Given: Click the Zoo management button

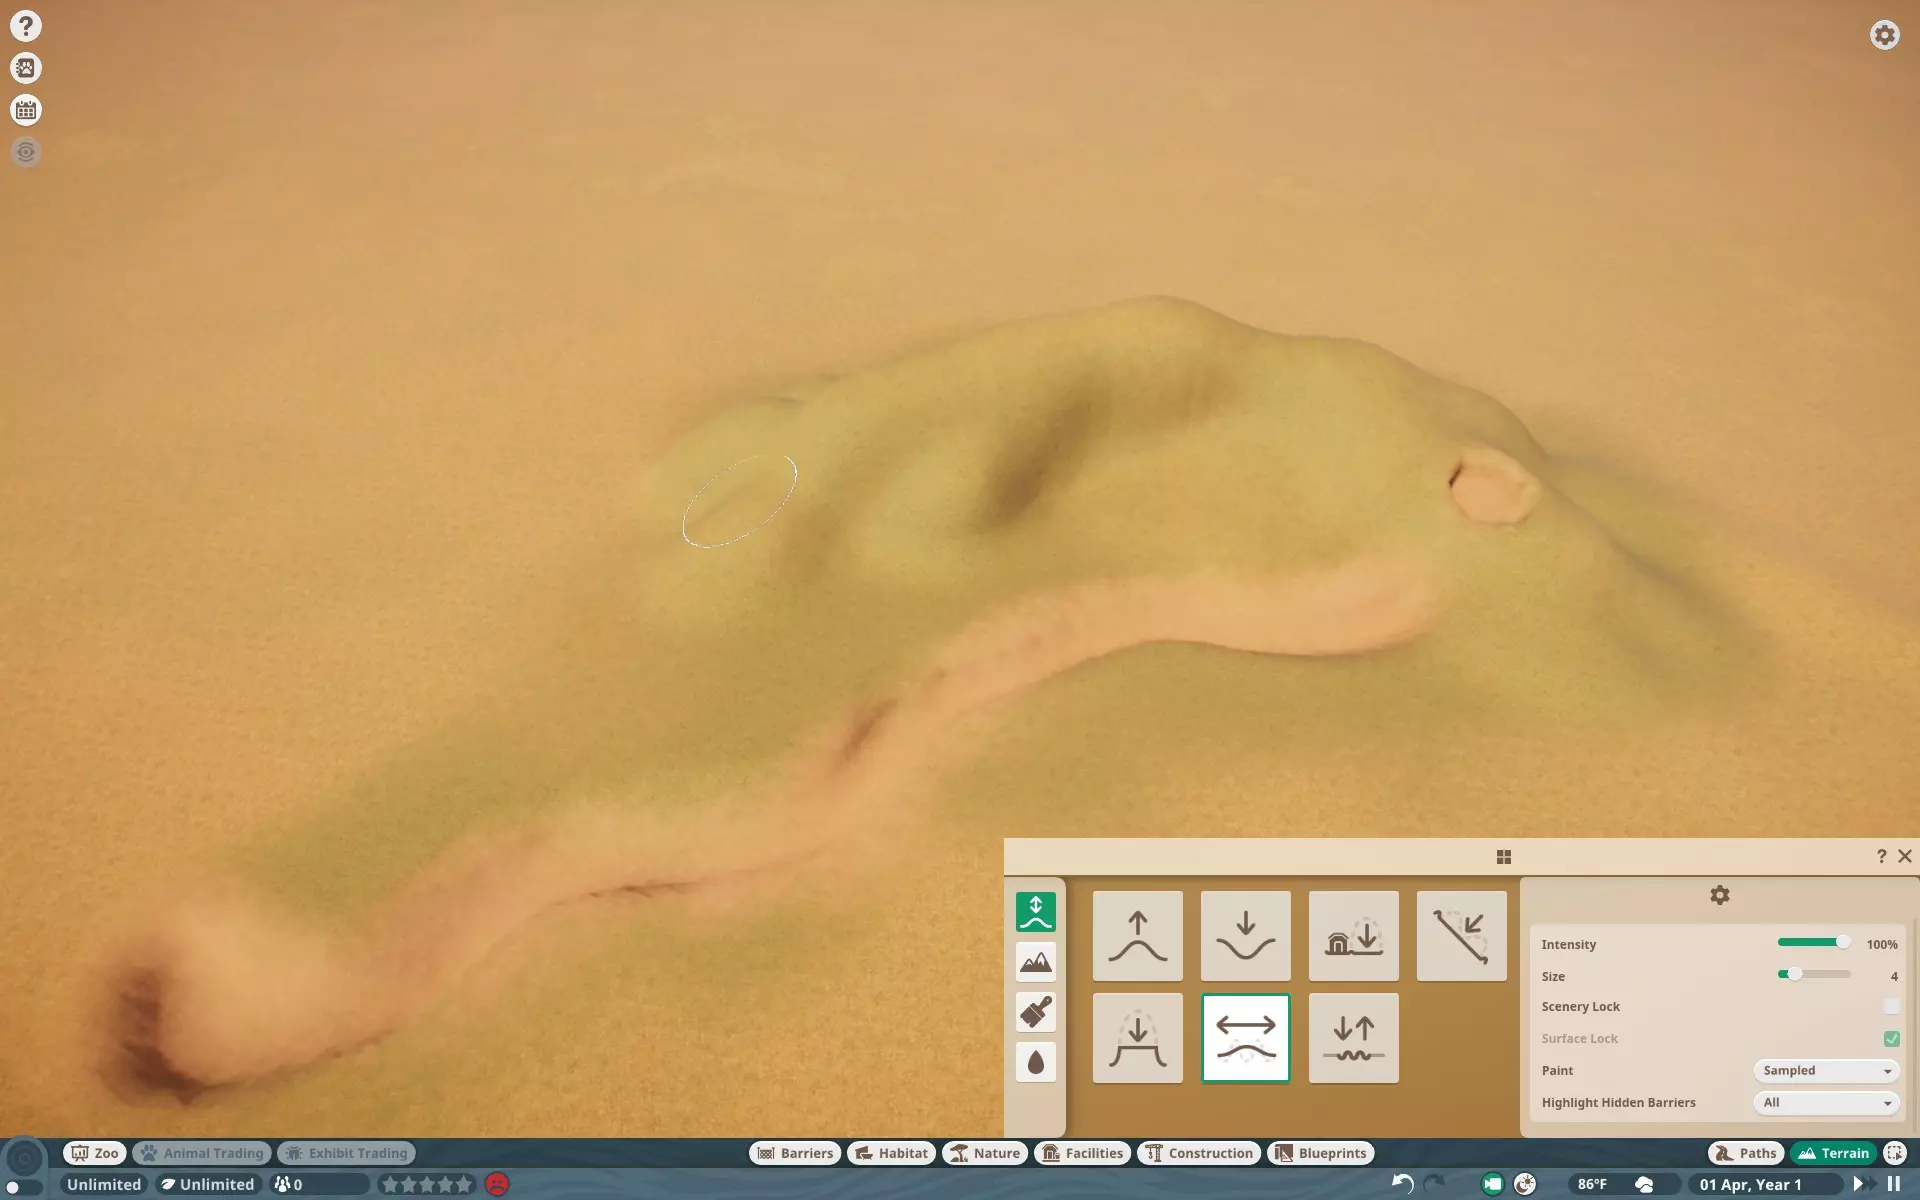Looking at the screenshot, I should [95, 1153].
